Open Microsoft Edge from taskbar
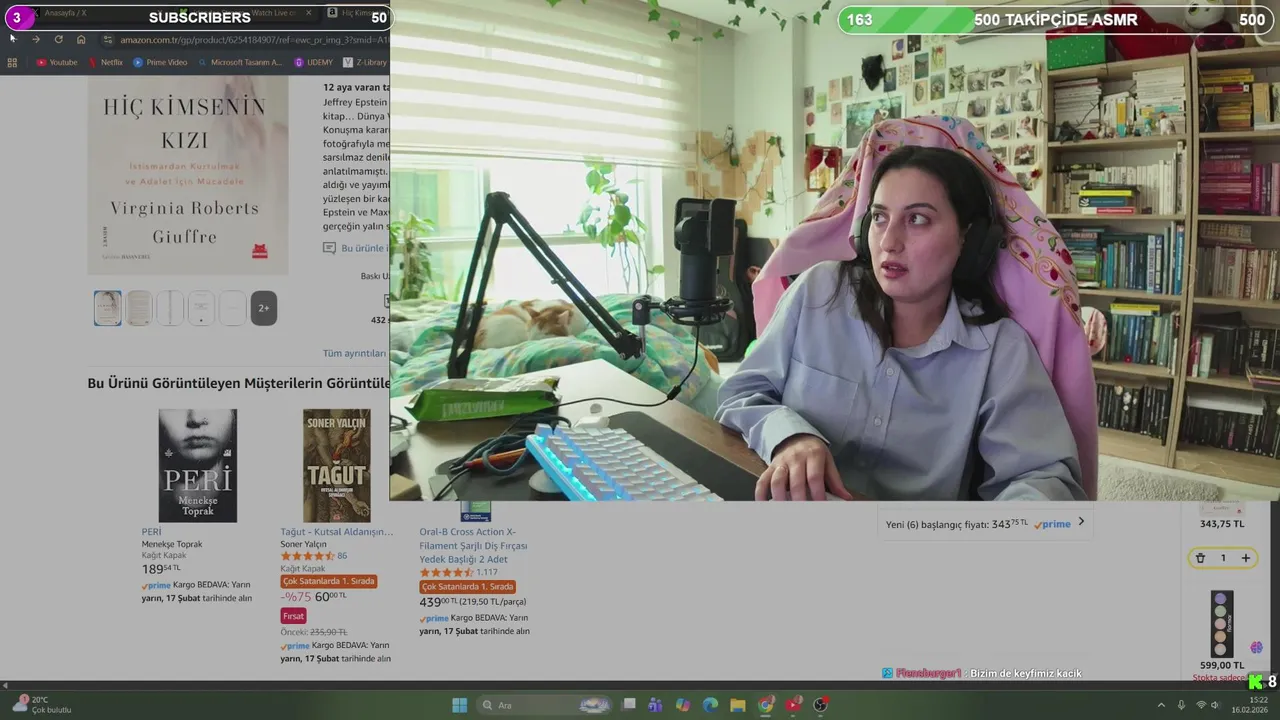The height and width of the screenshot is (720, 1280). [x=710, y=705]
